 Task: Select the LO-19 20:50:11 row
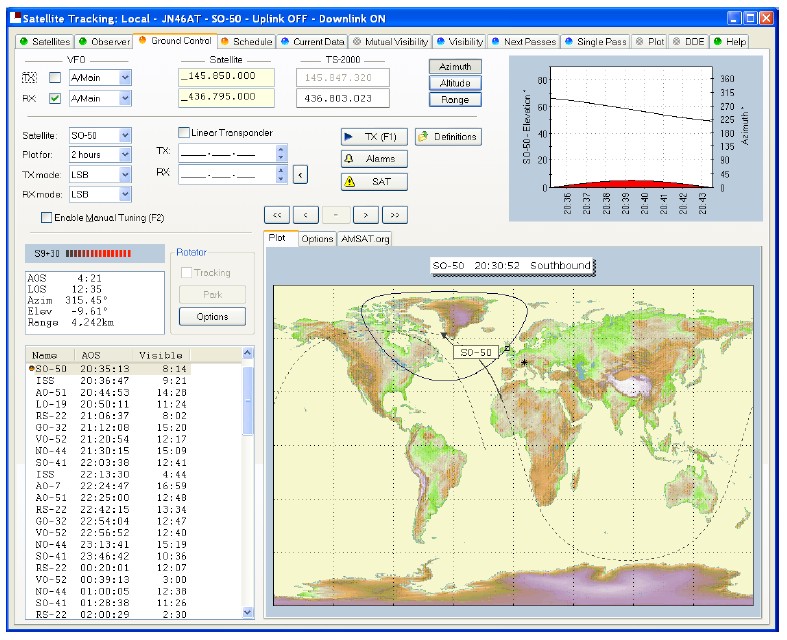click(x=110, y=404)
